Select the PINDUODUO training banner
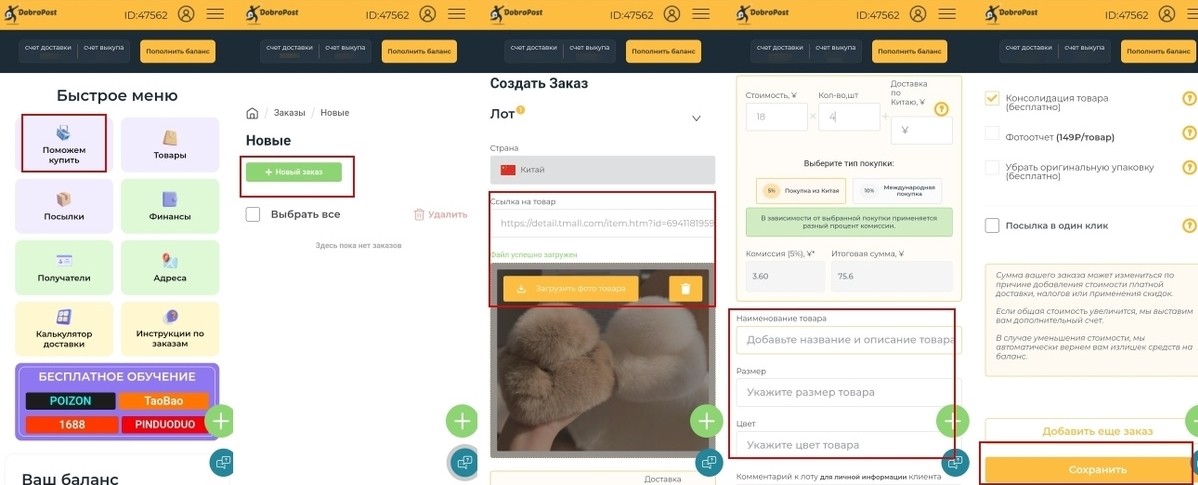Viewport: 1198px width, 485px height. [x=166, y=424]
